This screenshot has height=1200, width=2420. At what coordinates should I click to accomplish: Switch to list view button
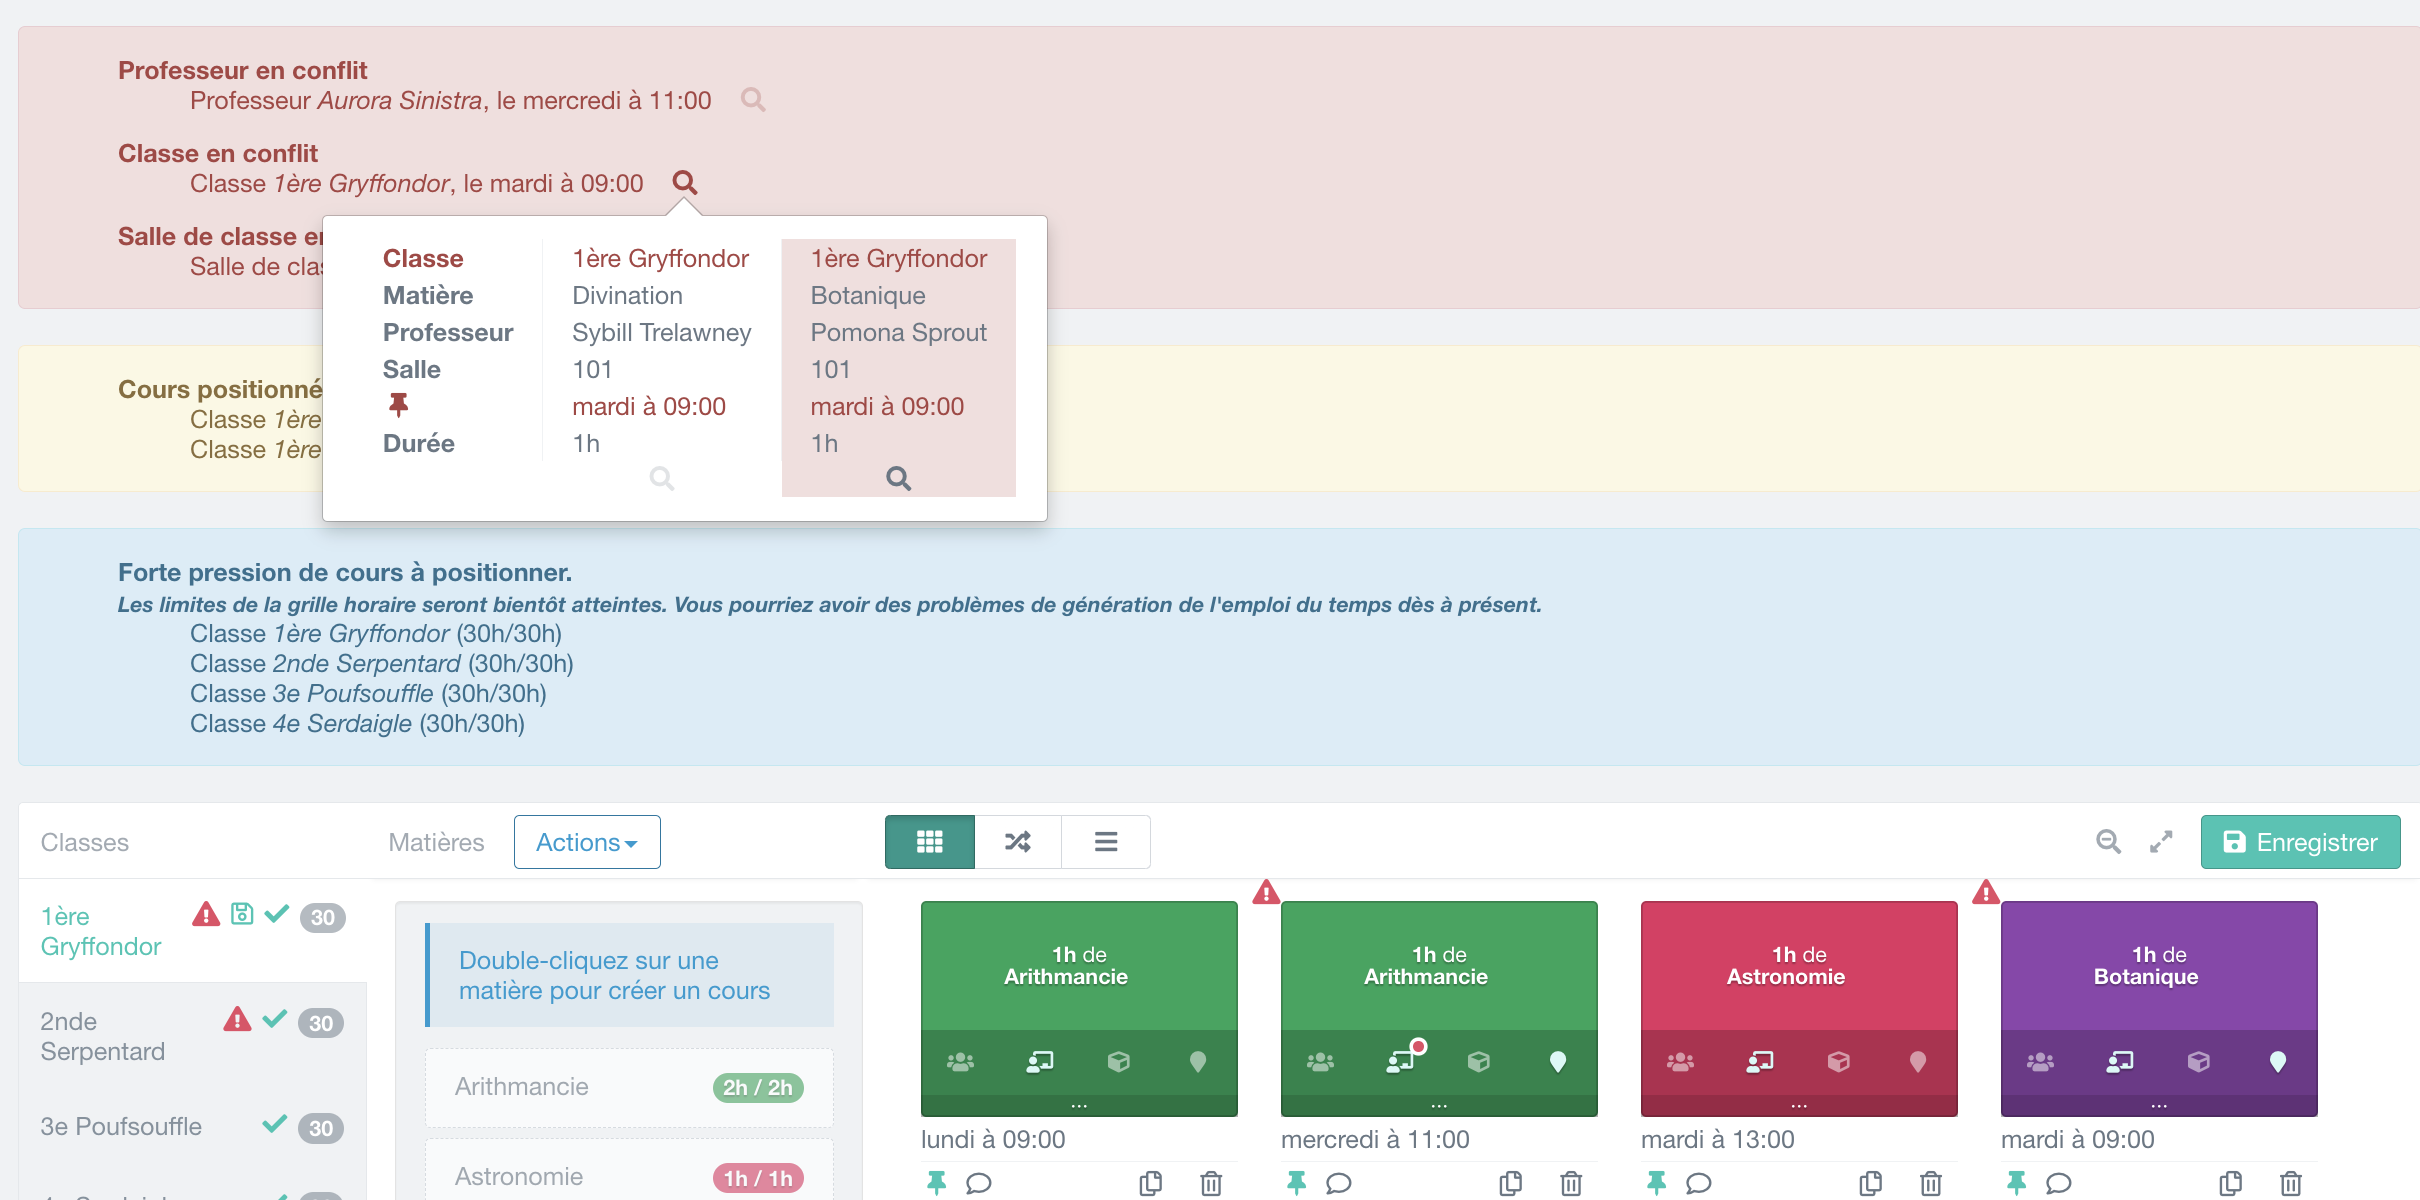pos(1105,842)
